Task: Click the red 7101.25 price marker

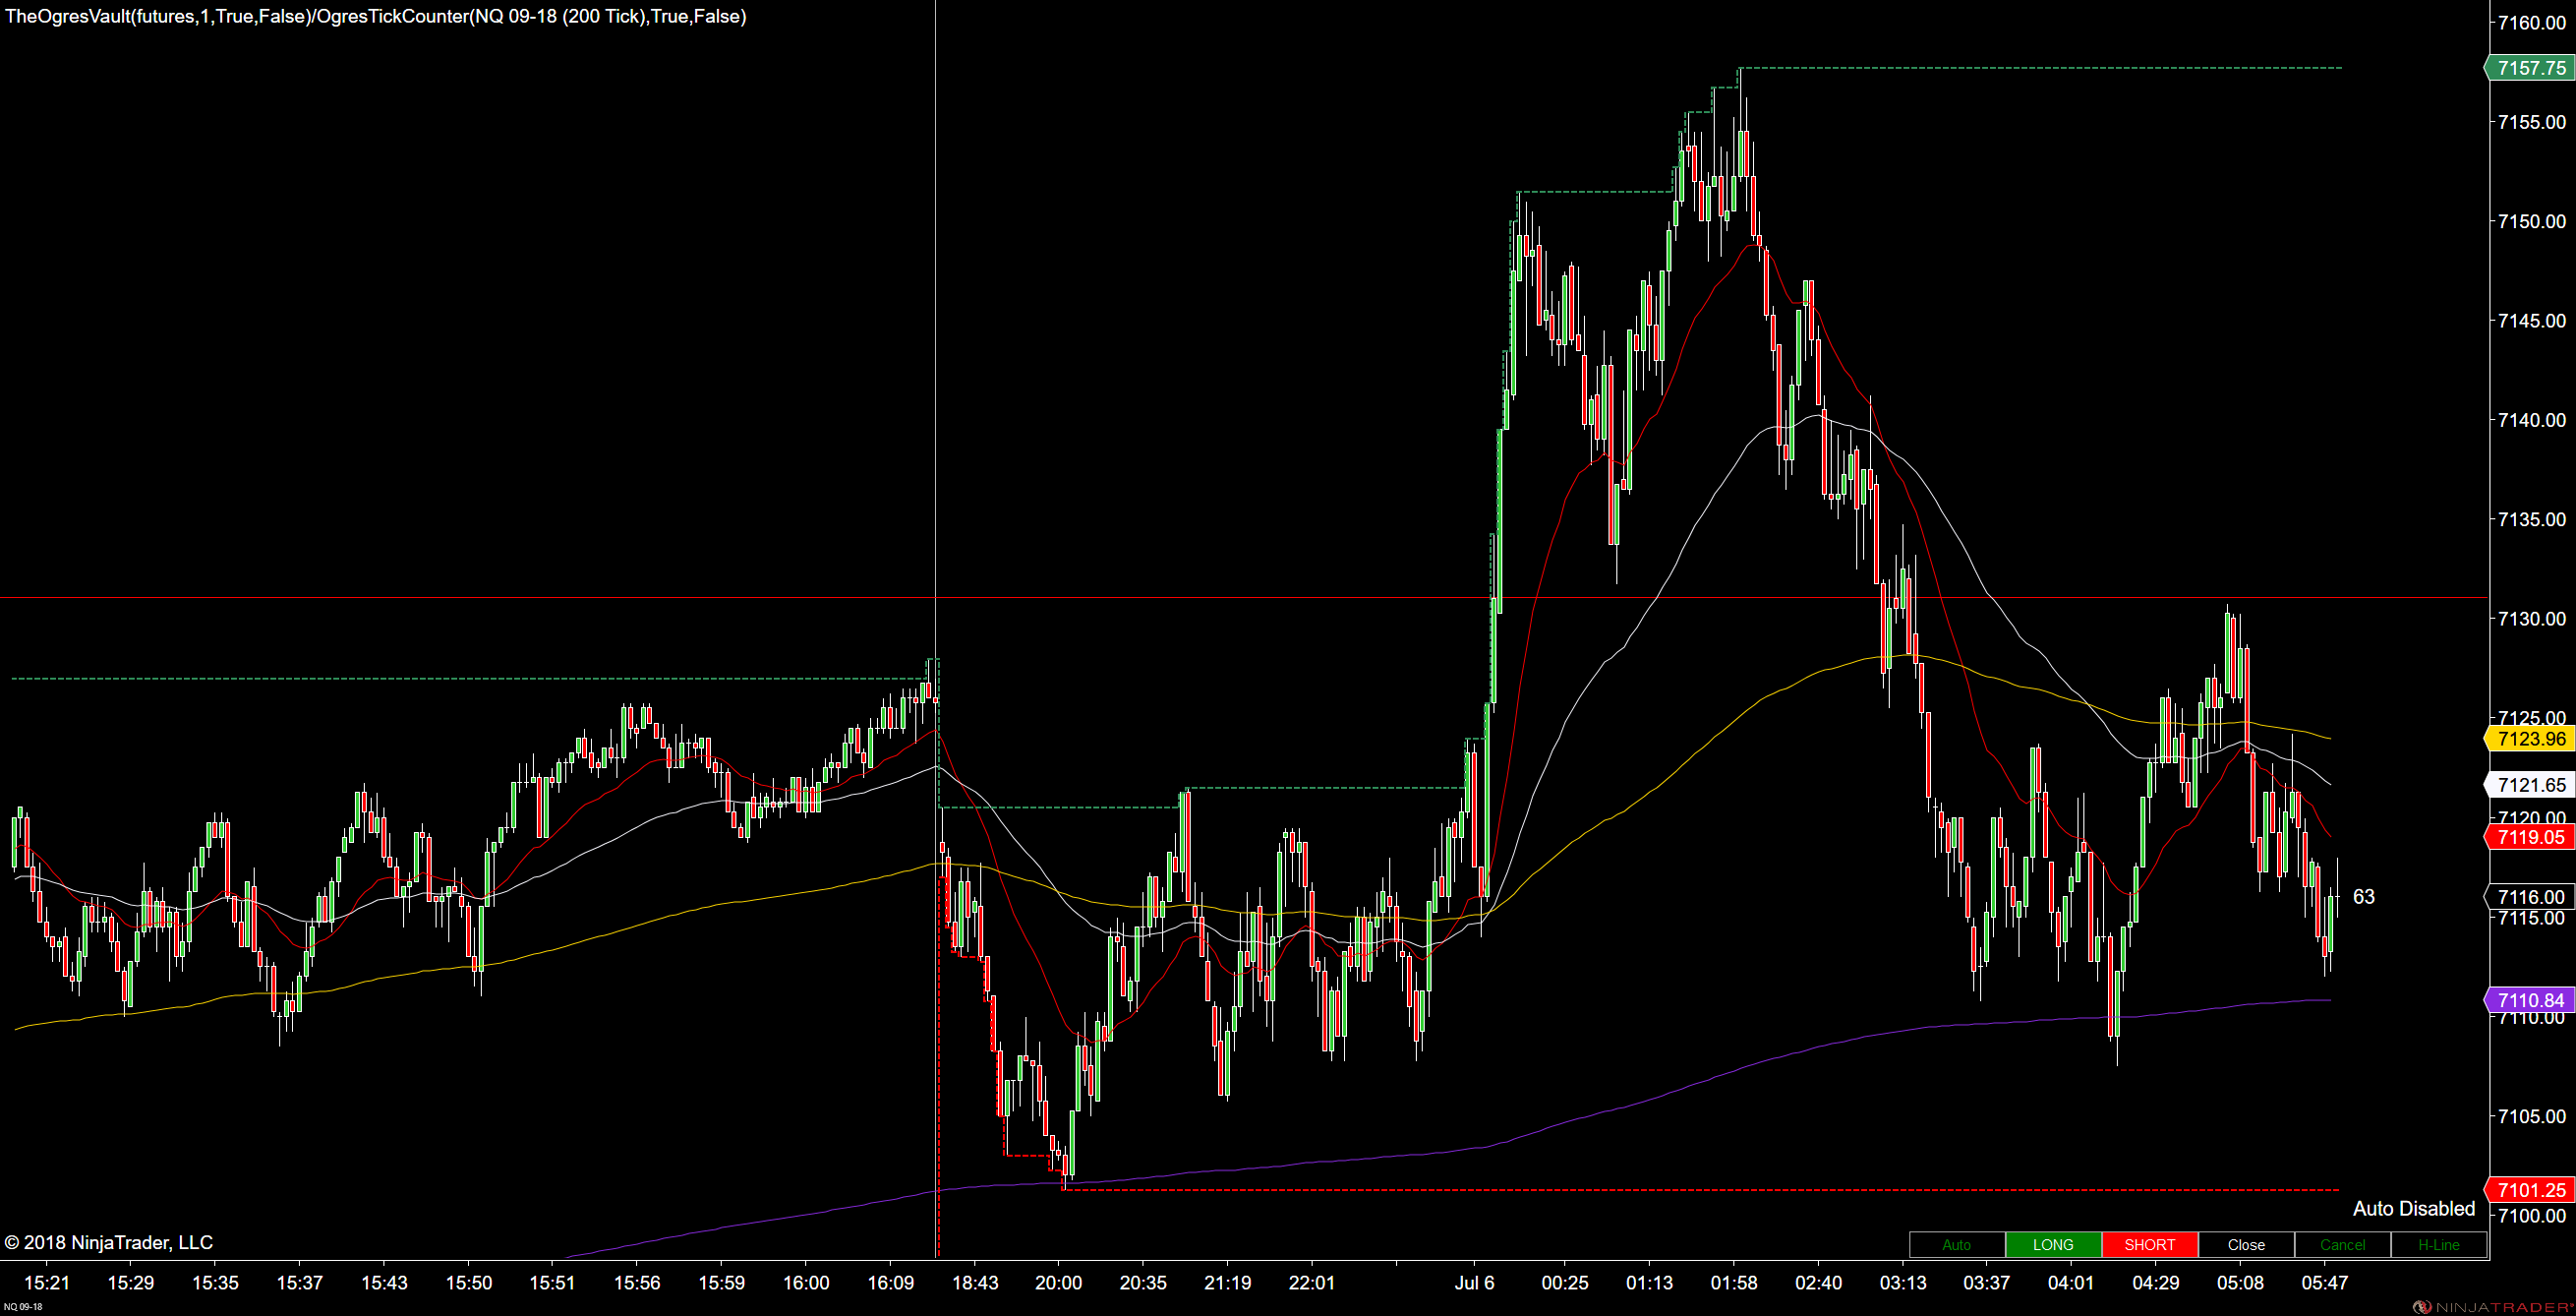Action: point(2530,1190)
